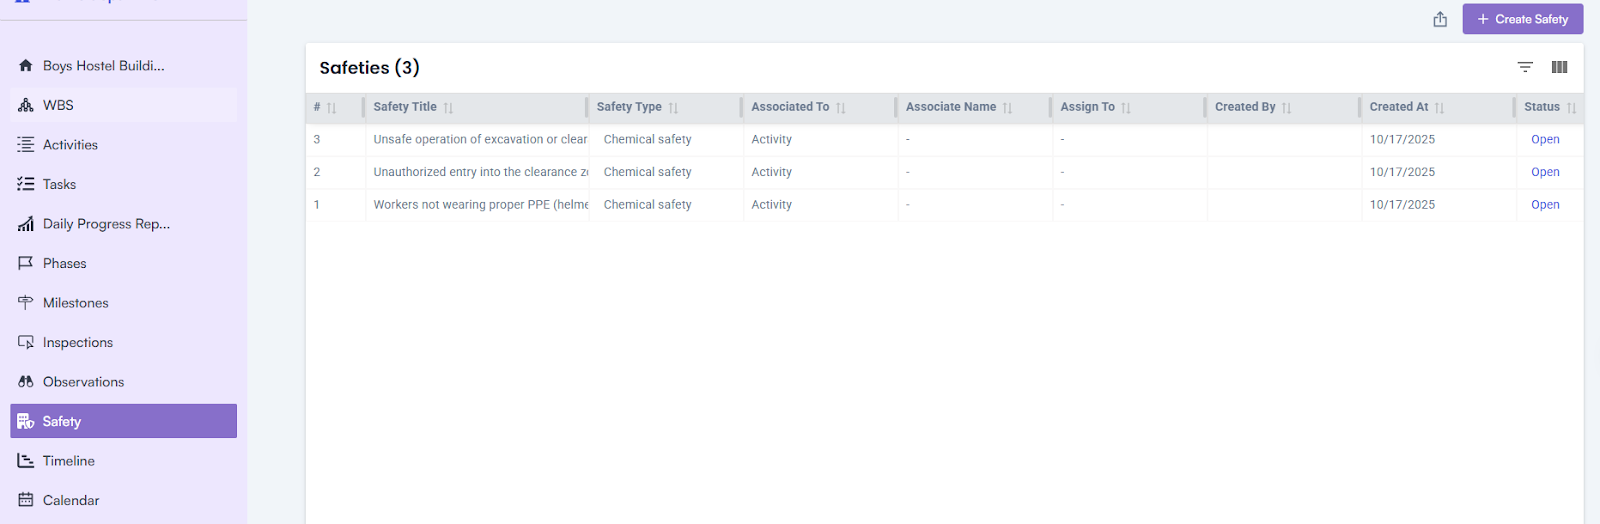Sort by Created At arrows
The height and width of the screenshot is (524, 1600).
[1439, 108]
